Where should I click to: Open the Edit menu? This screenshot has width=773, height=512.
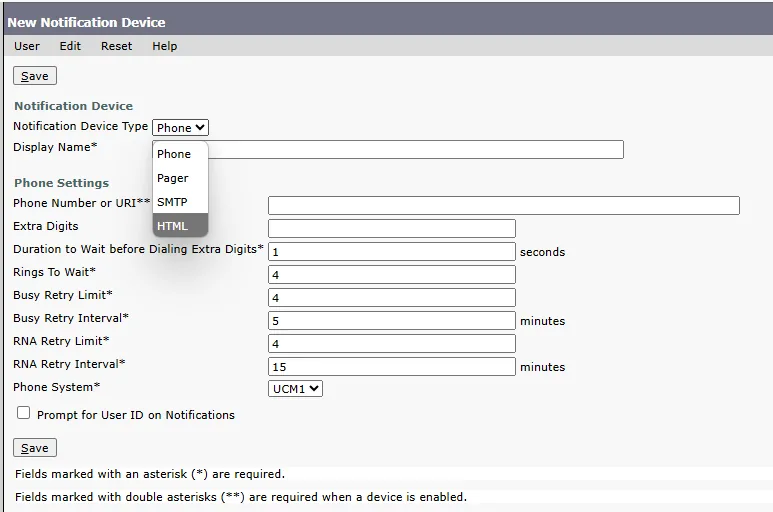point(70,46)
